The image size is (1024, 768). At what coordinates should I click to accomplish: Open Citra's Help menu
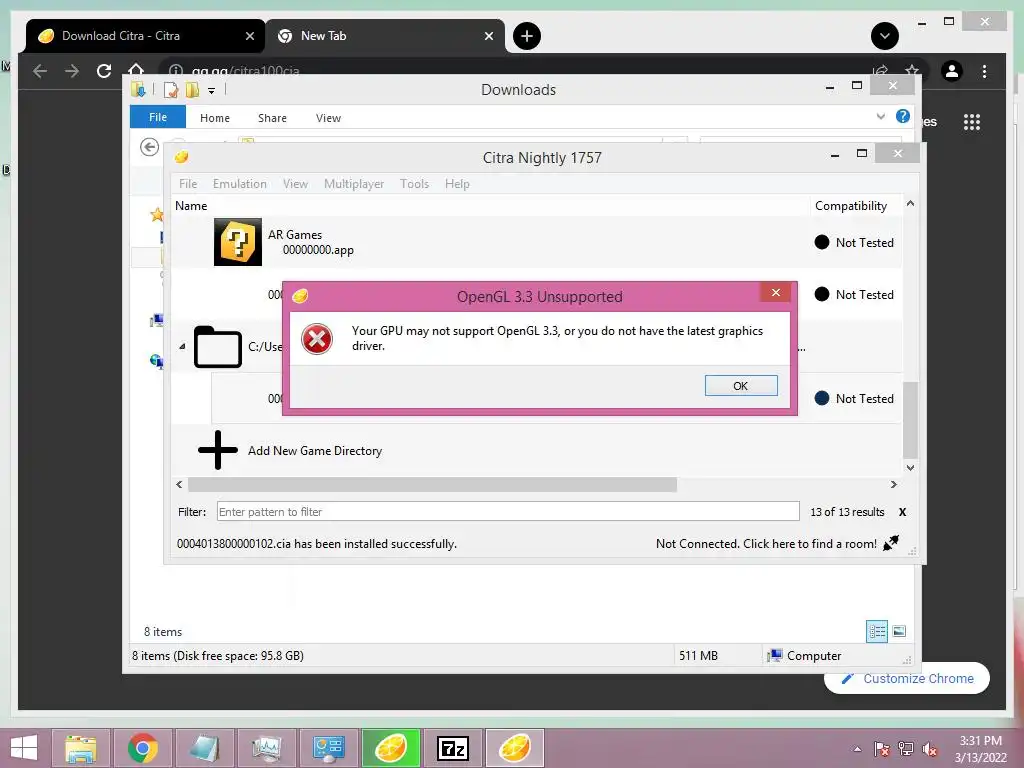[x=457, y=184]
